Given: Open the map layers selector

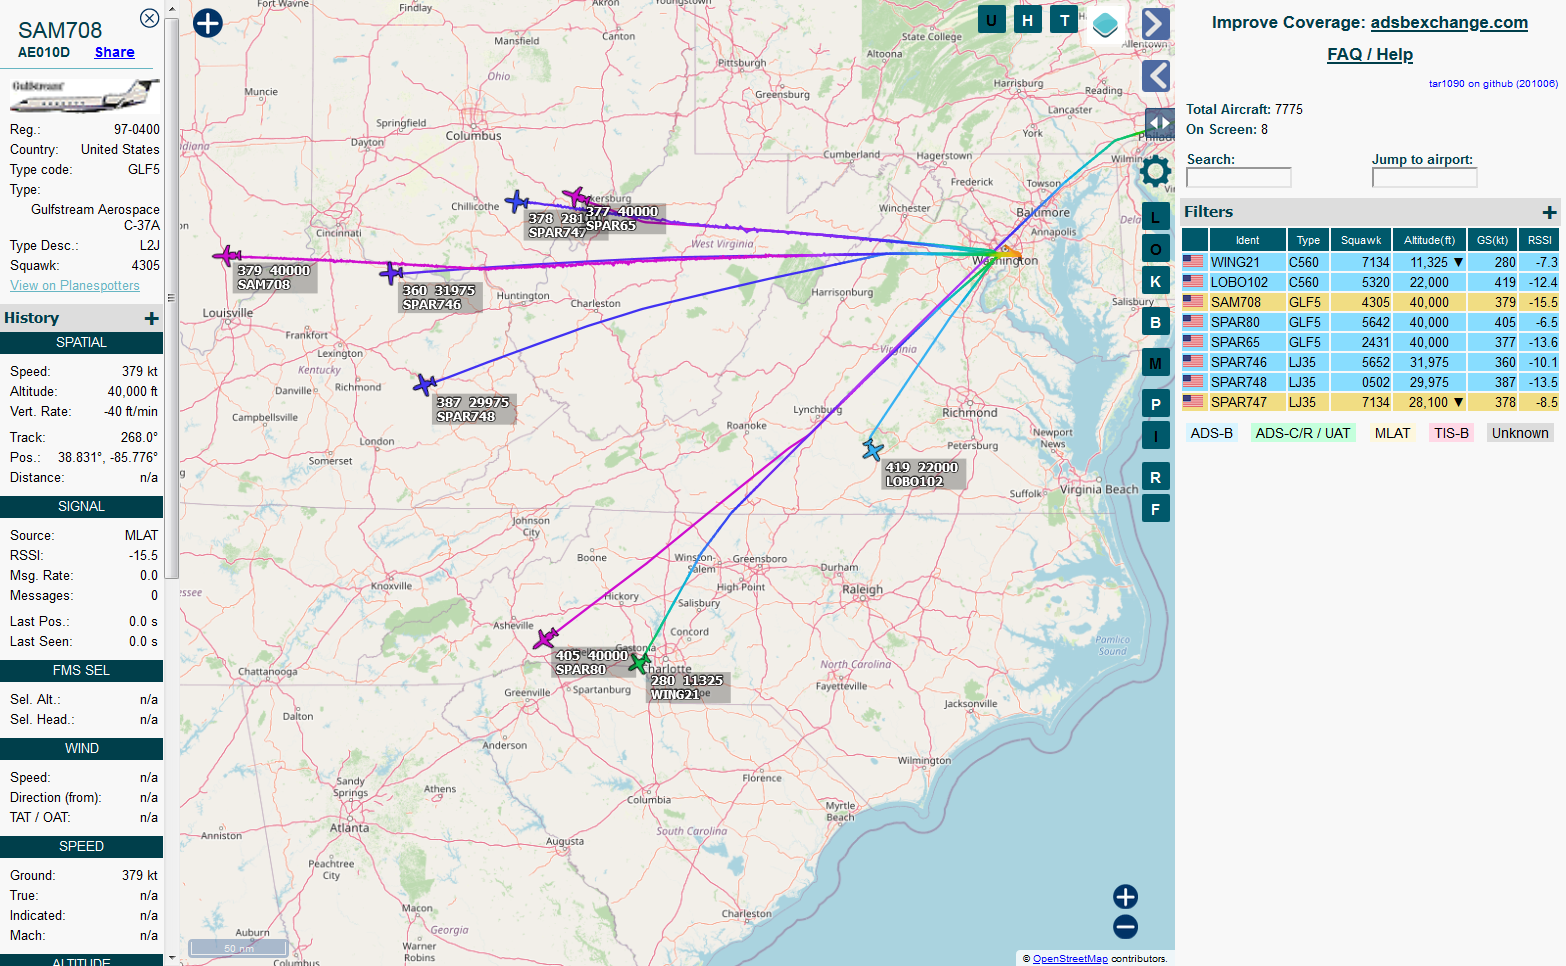Looking at the screenshot, I should [x=1105, y=24].
